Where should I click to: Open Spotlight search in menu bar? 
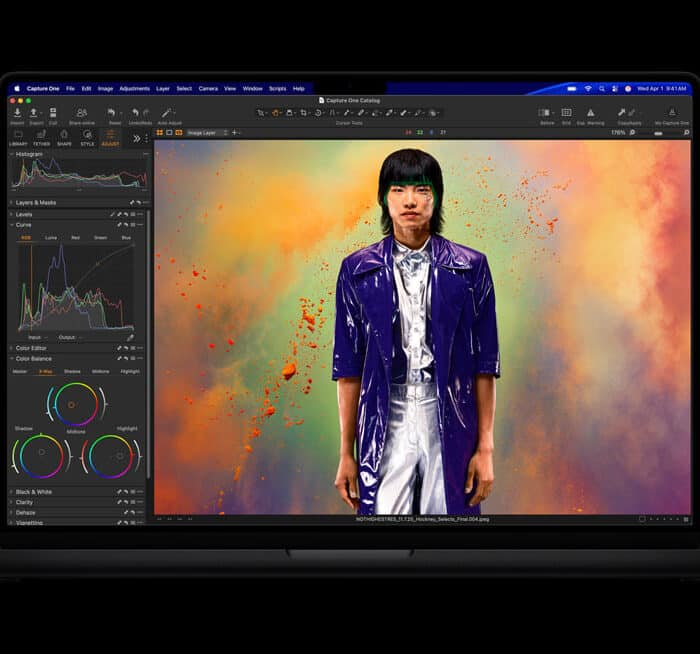click(602, 89)
